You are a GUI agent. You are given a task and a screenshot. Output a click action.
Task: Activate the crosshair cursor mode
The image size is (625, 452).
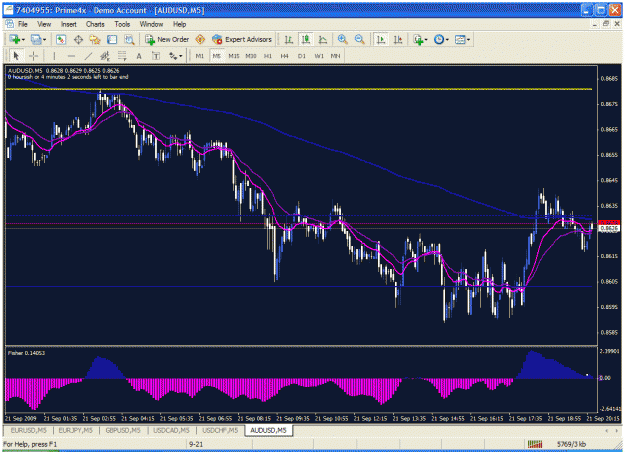33,56
